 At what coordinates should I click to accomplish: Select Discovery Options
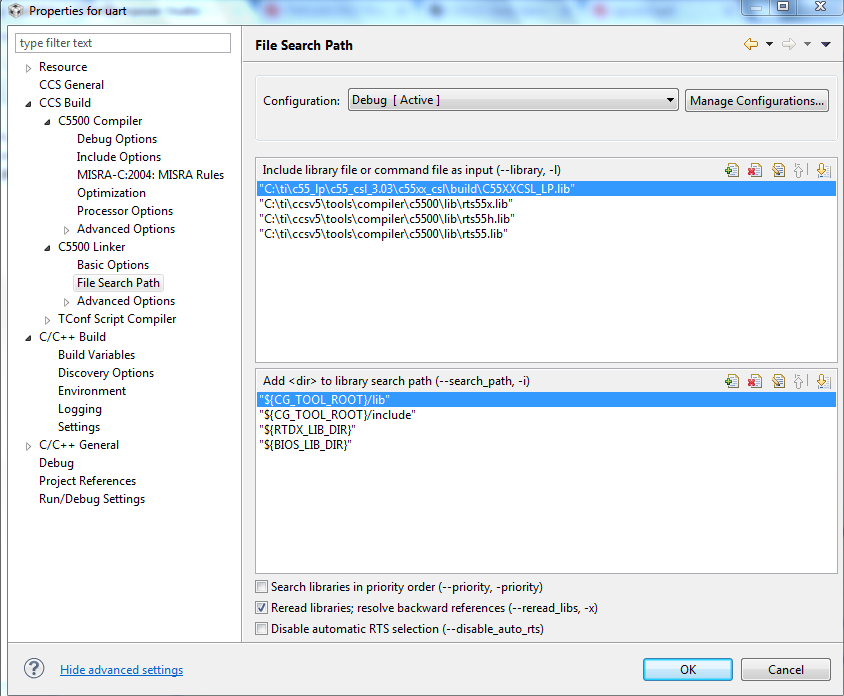point(106,372)
